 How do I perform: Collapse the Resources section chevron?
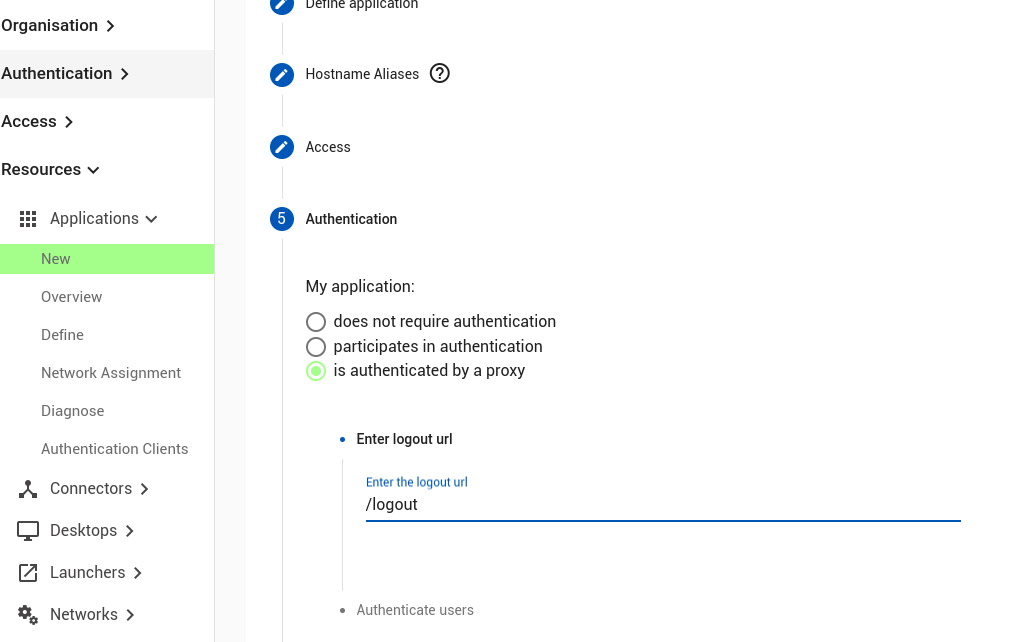click(93, 170)
